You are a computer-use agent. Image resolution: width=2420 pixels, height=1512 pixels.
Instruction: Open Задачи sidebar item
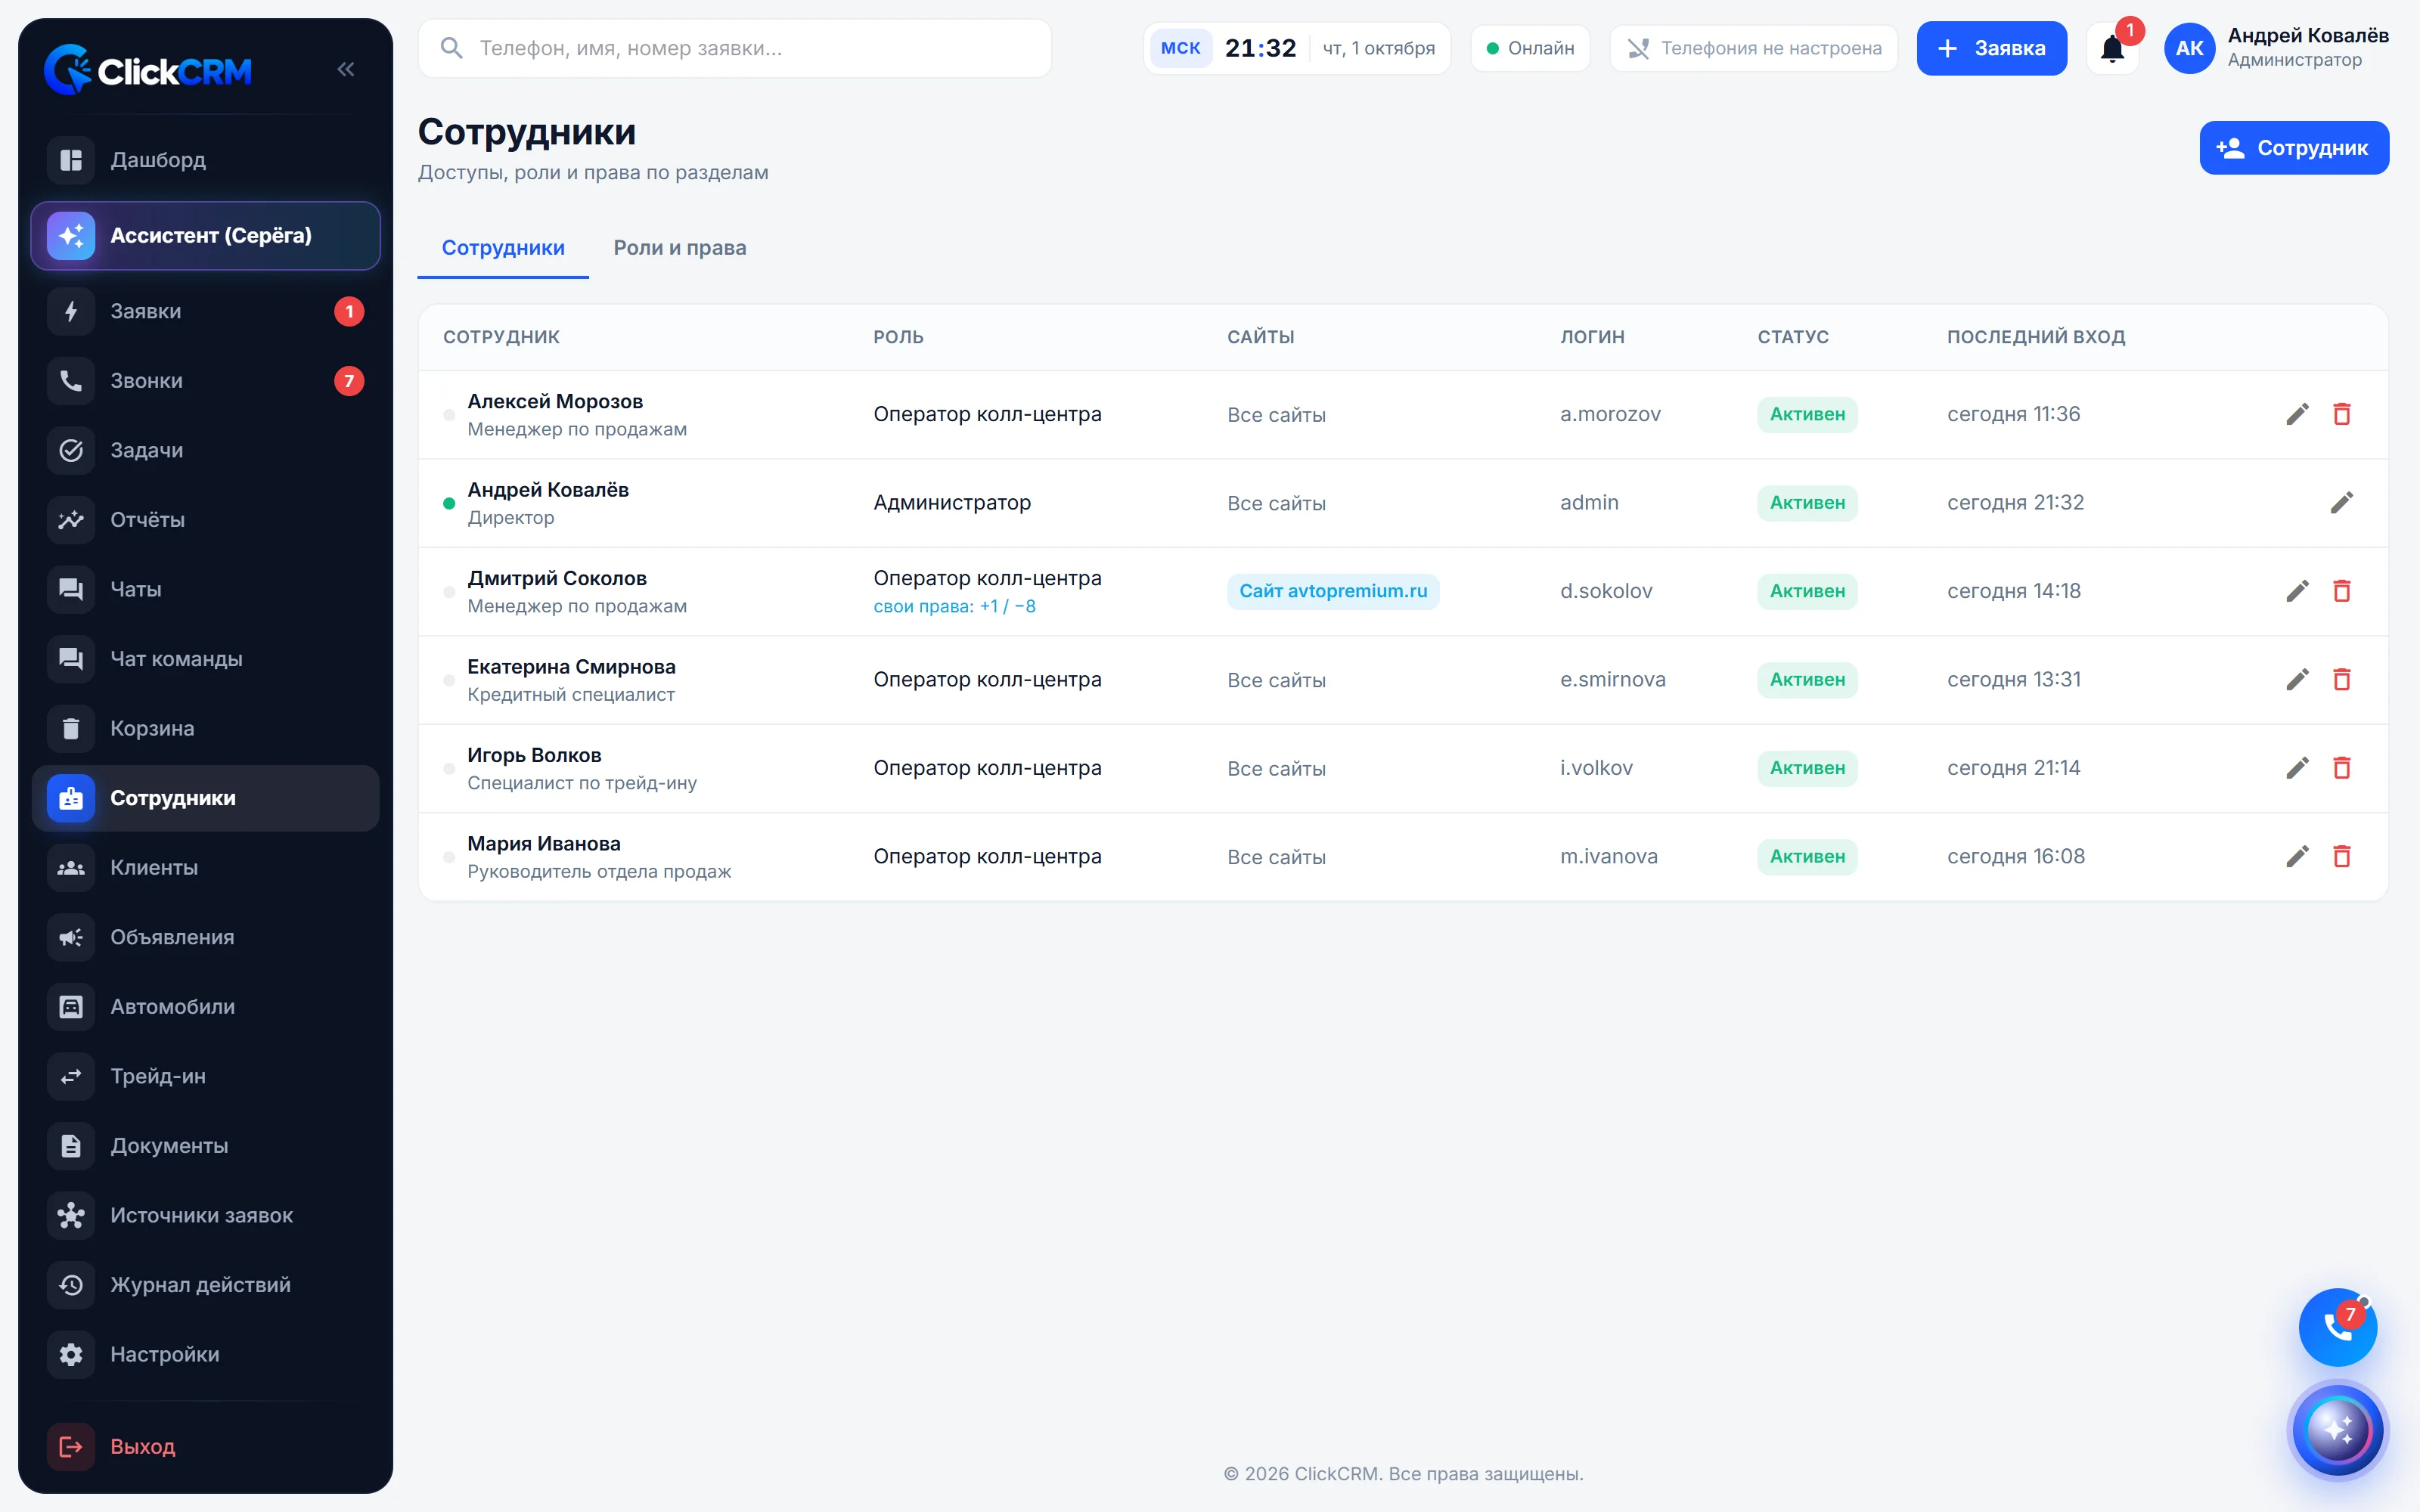pyautogui.click(x=205, y=450)
